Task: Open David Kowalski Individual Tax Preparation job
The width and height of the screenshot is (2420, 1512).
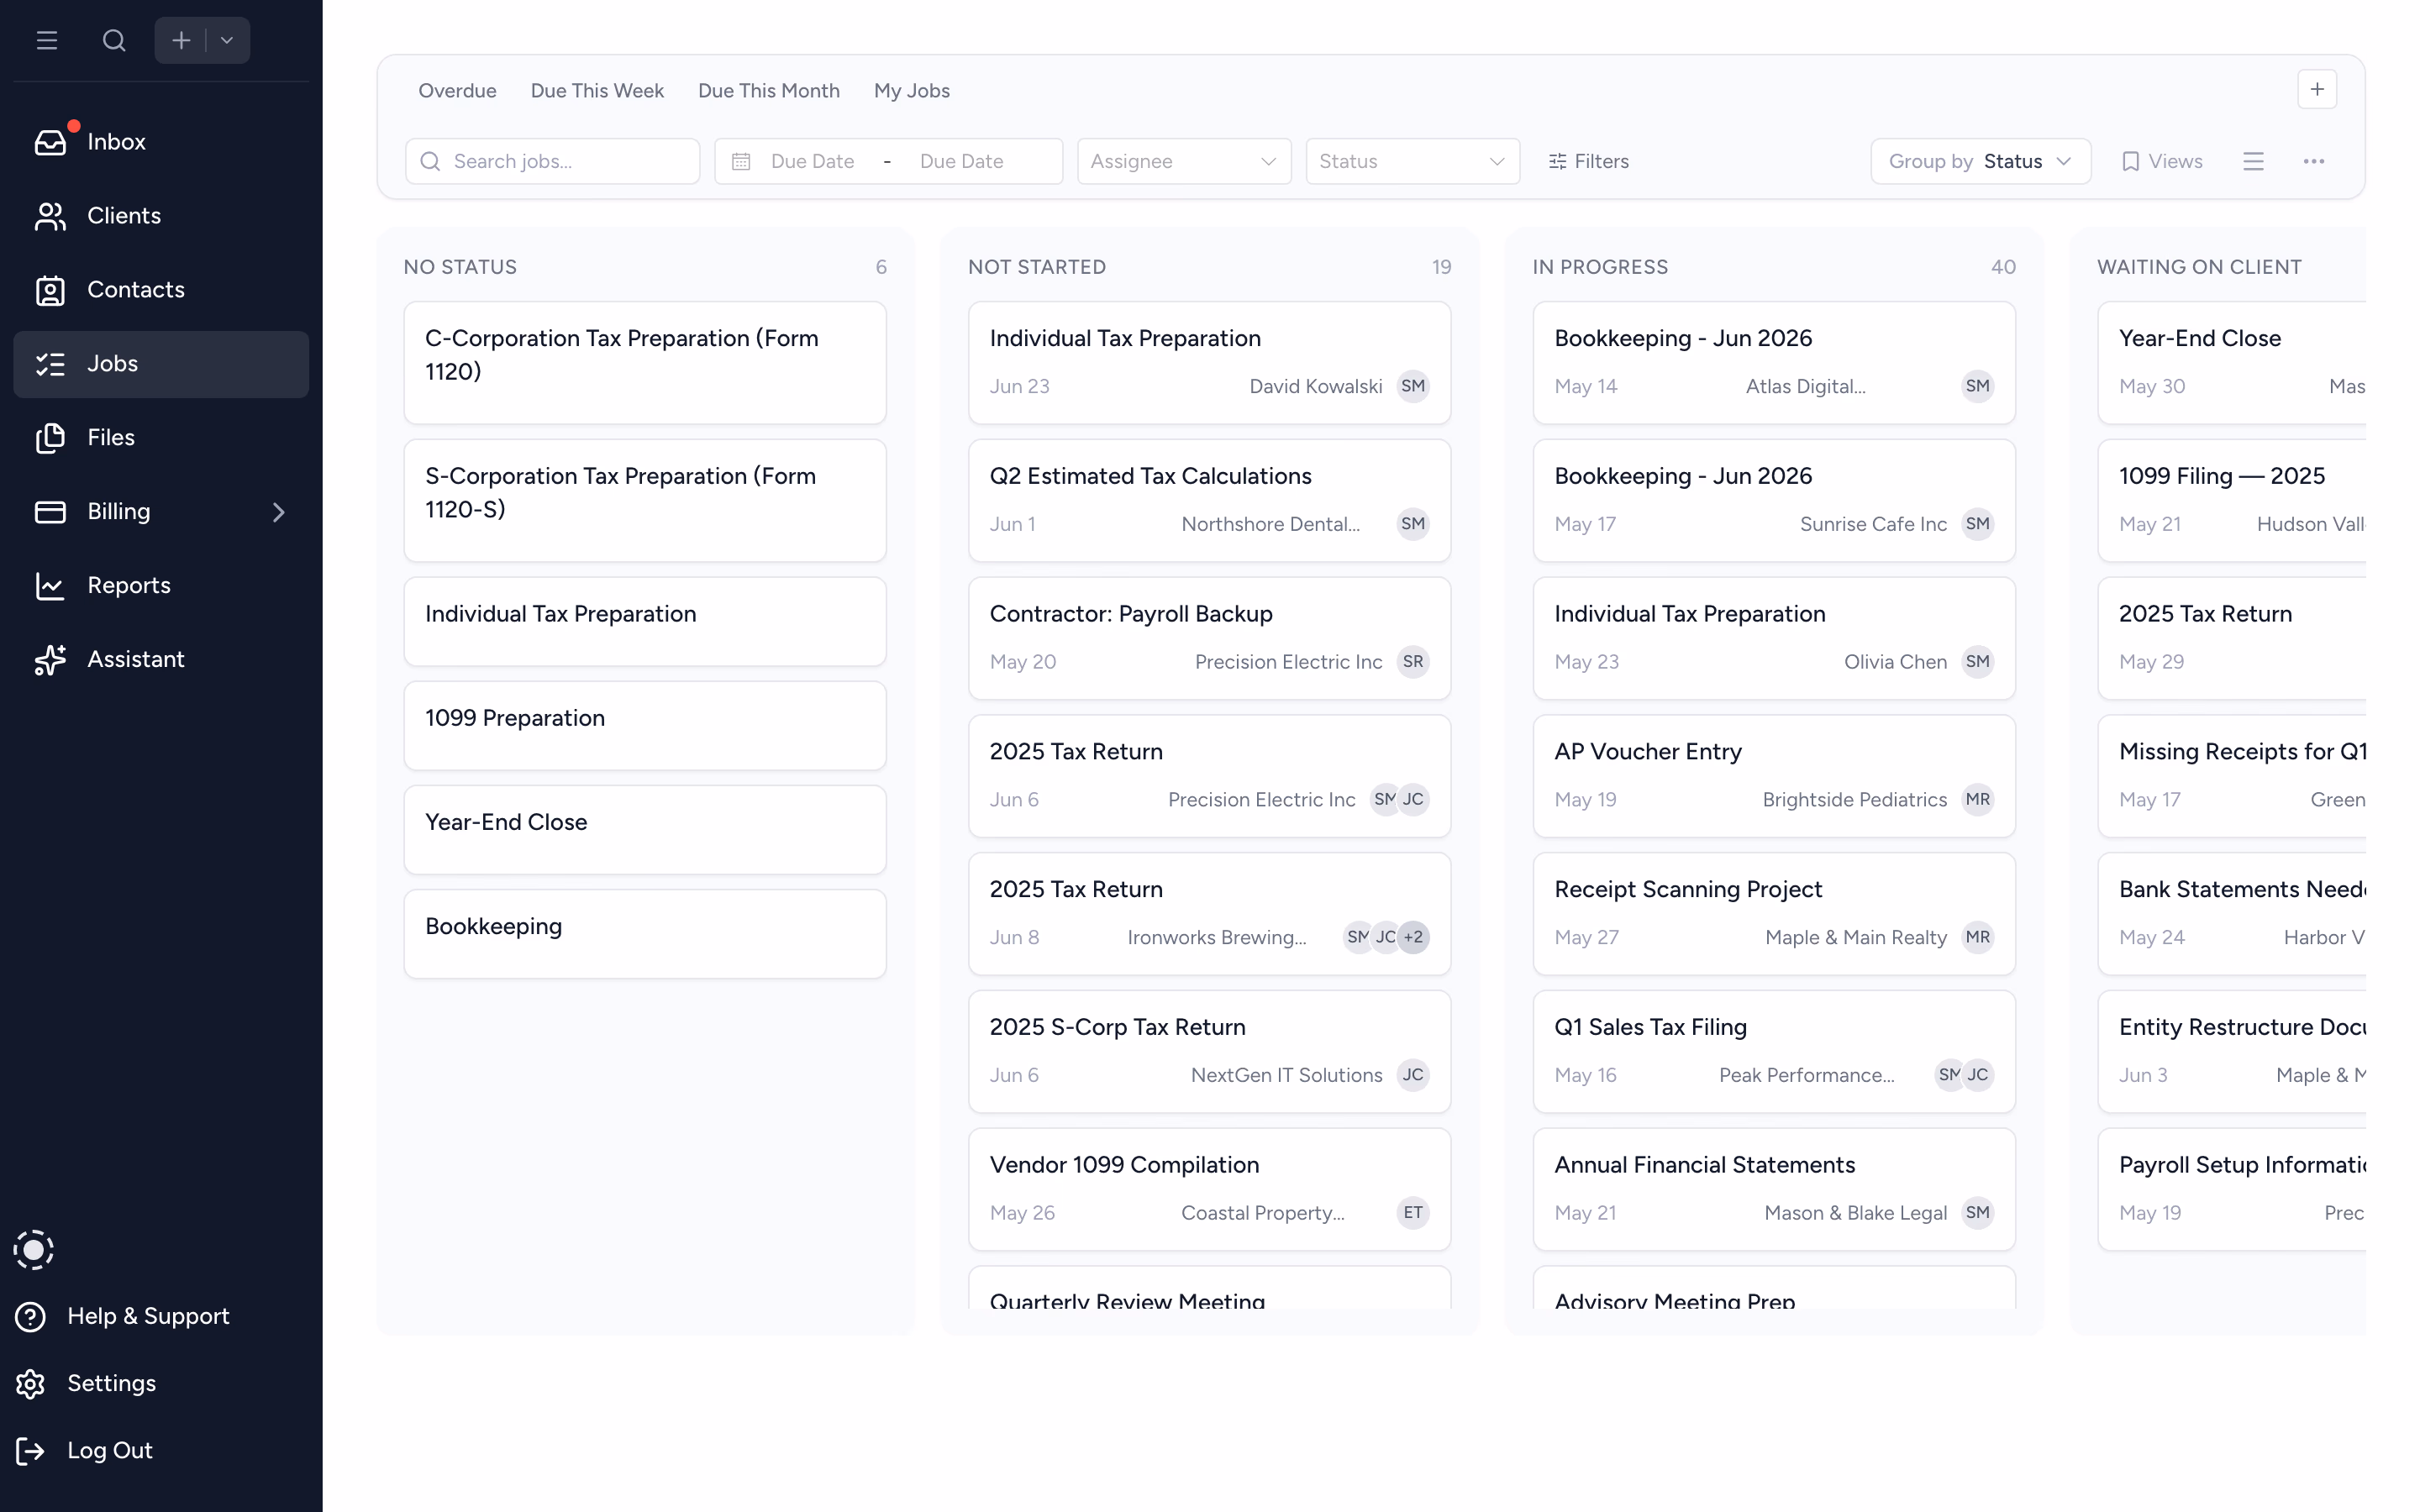Action: [x=1209, y=363]
